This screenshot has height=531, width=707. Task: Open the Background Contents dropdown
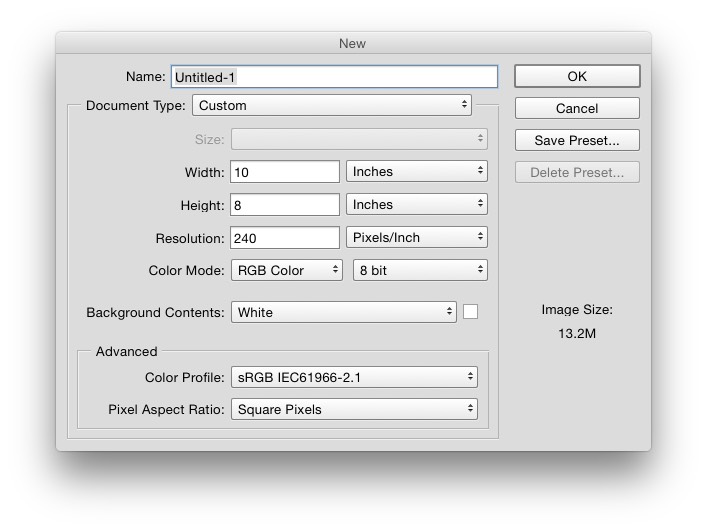click(344, 312)
